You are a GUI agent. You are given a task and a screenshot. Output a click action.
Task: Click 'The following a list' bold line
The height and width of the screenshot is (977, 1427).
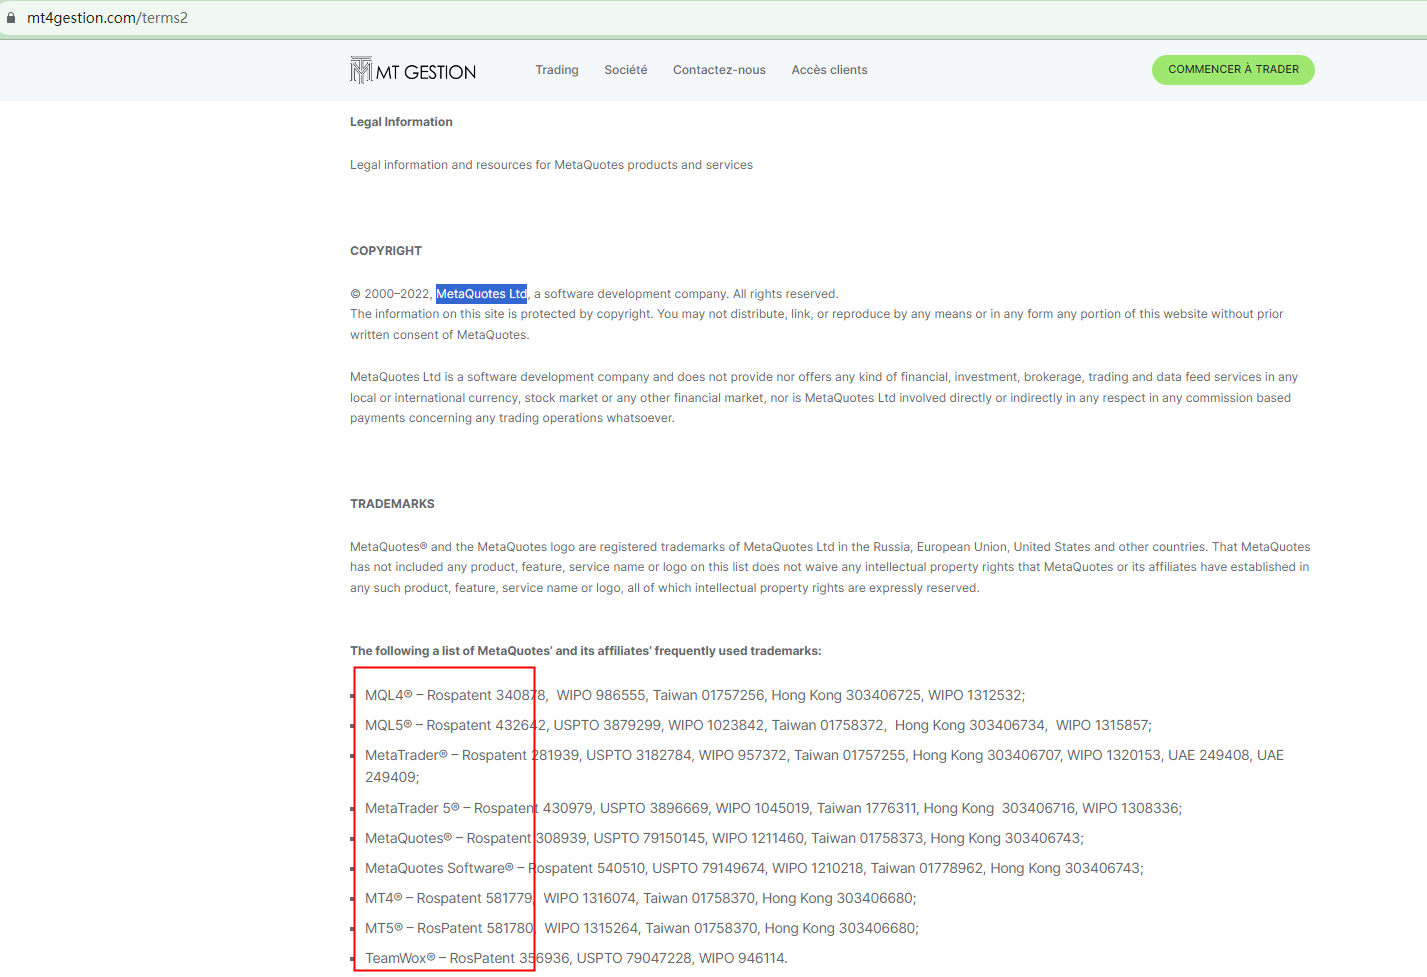pos(586,651)
